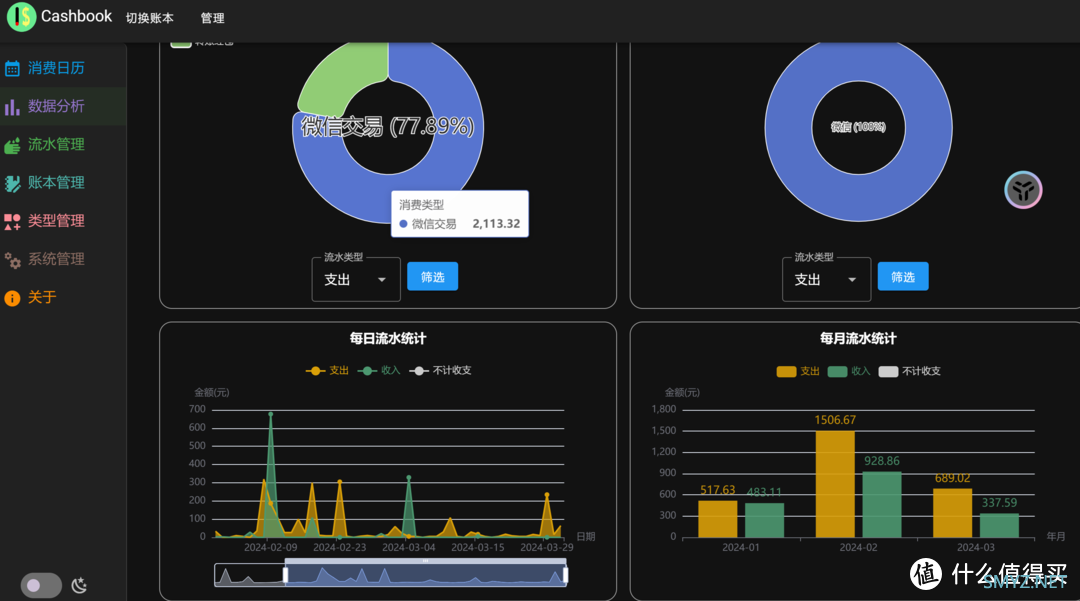Image resolution: width=1080 pixels, height=601 pixels.
Task: Click the 2024-03-29 axis date label
Action: [x=547, y=547]
